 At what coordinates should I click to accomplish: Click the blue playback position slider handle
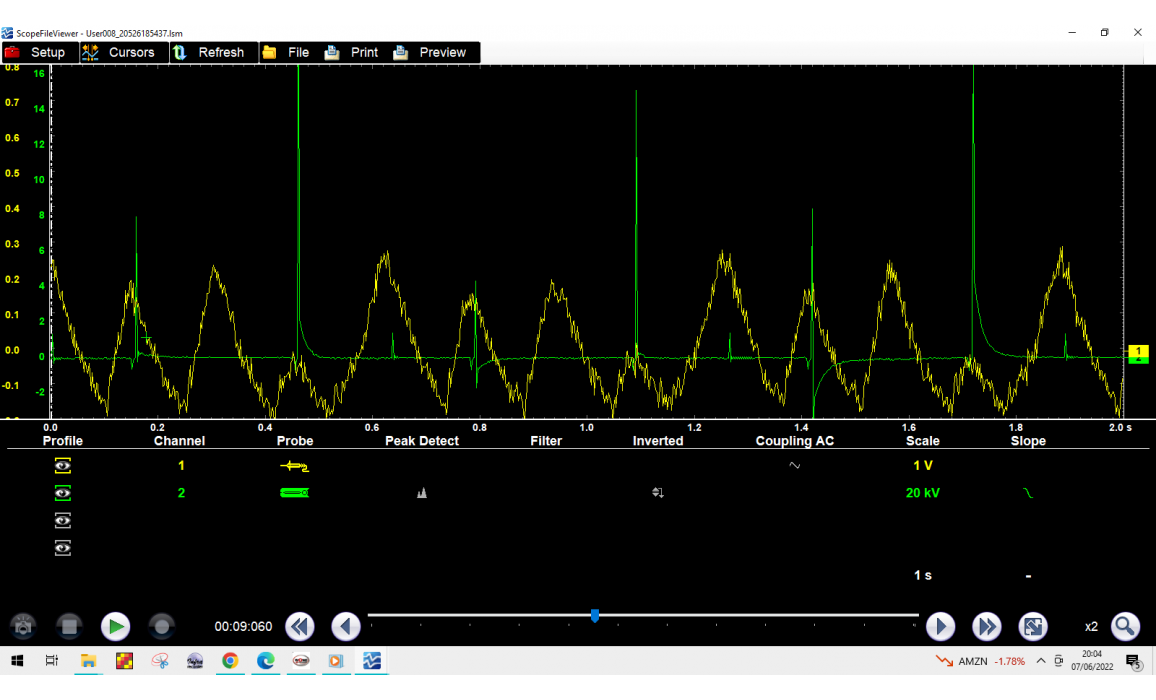(595, 616)
